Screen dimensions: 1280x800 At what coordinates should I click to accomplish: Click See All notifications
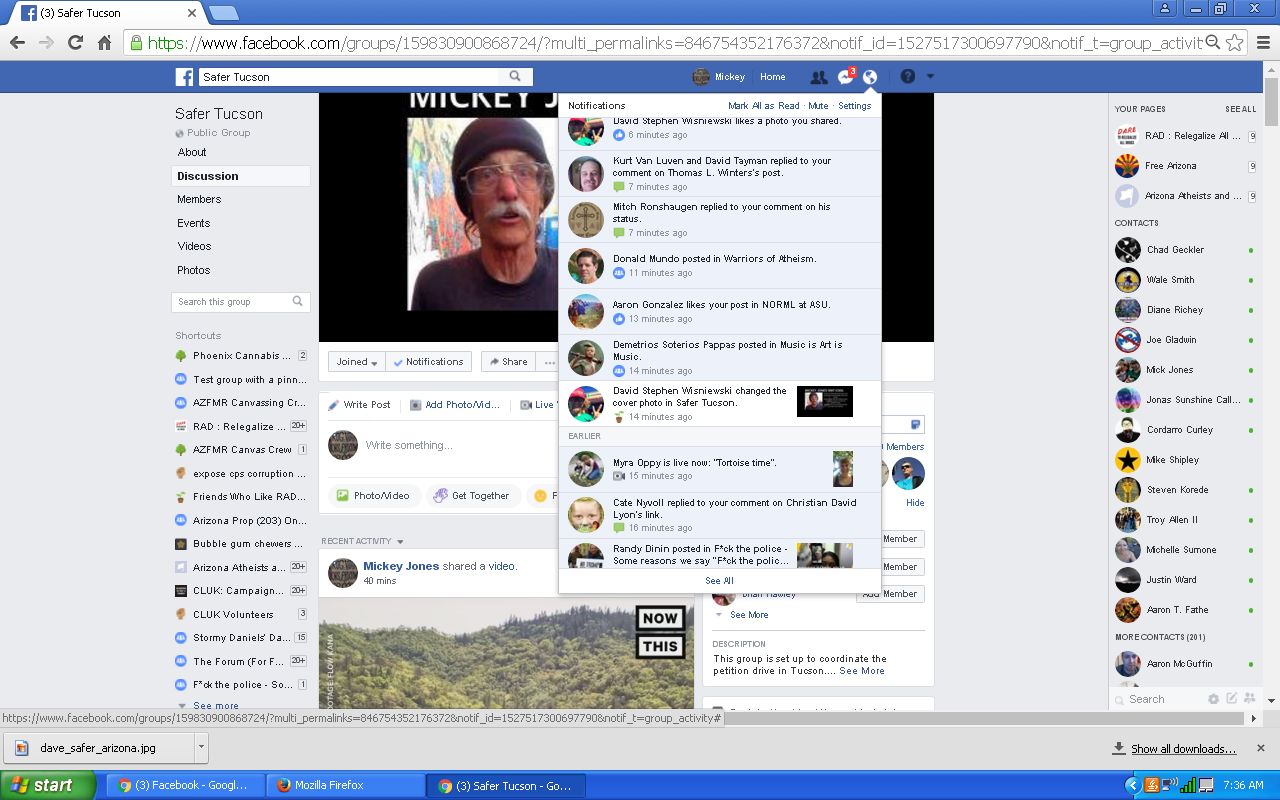click(719, 581)
